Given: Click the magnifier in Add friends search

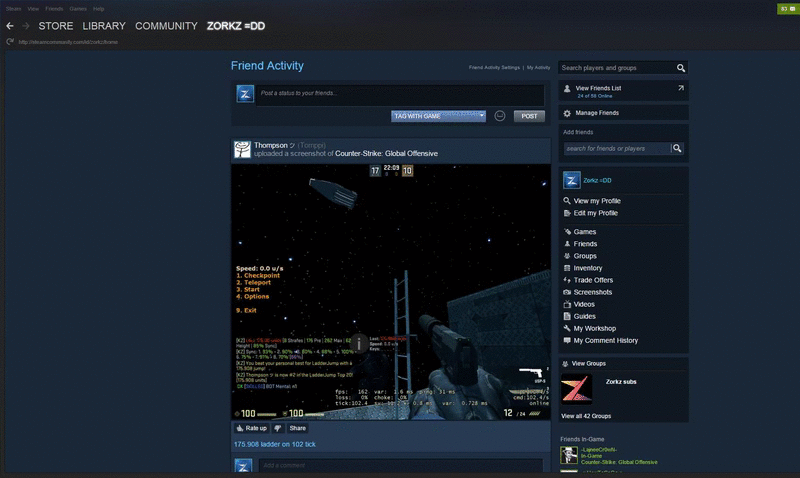Looking at the screenshot, I should [677, 148].
